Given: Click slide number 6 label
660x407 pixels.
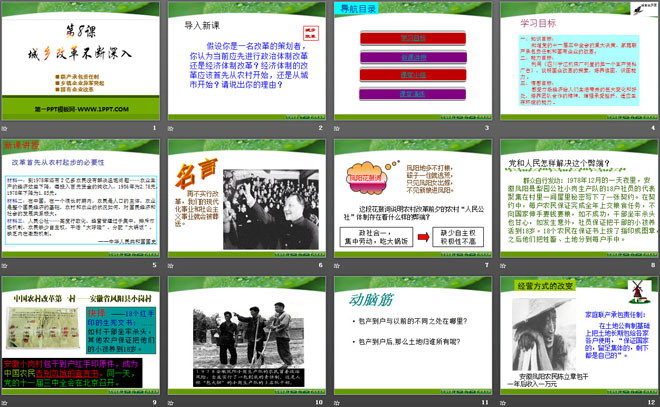Looking at the screenshot, I should pyautogui.click(x=321, y=265).
